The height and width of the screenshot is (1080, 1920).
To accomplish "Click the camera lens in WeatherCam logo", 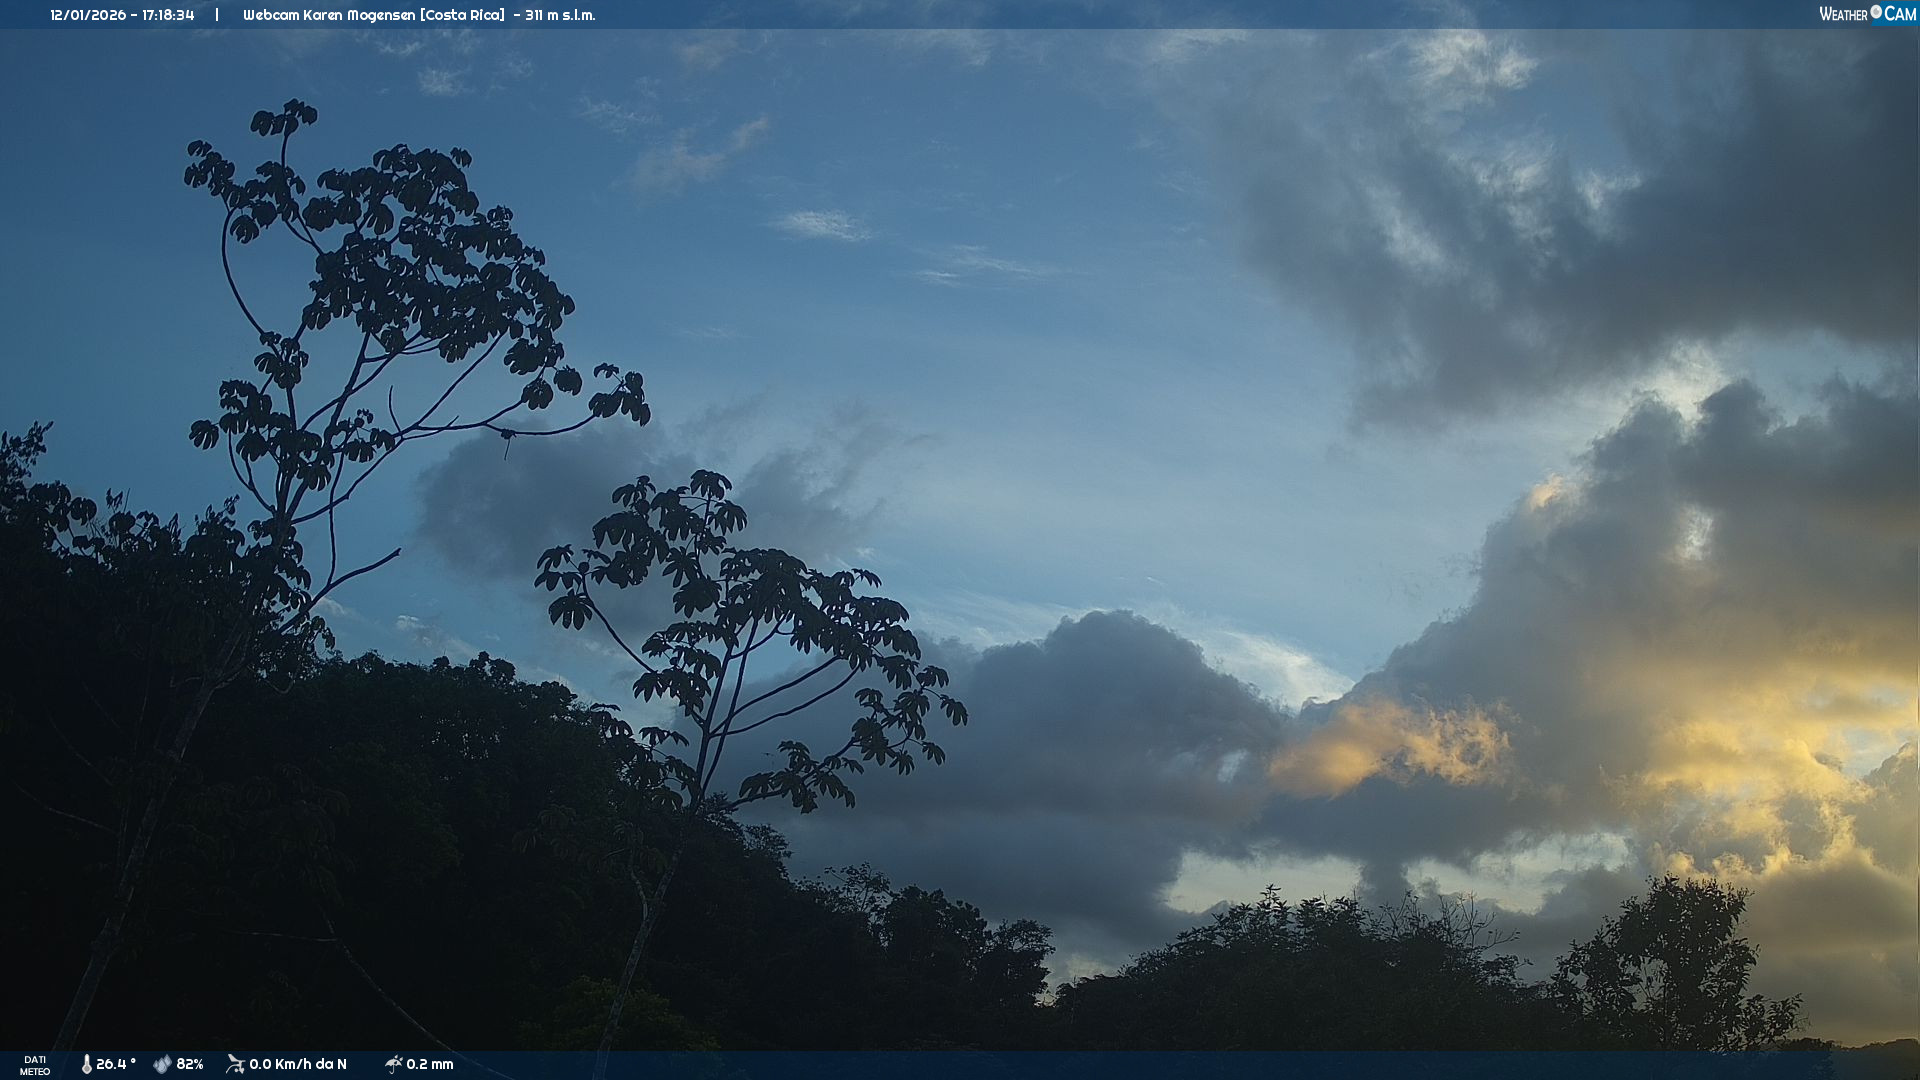I will (1876, 12).
